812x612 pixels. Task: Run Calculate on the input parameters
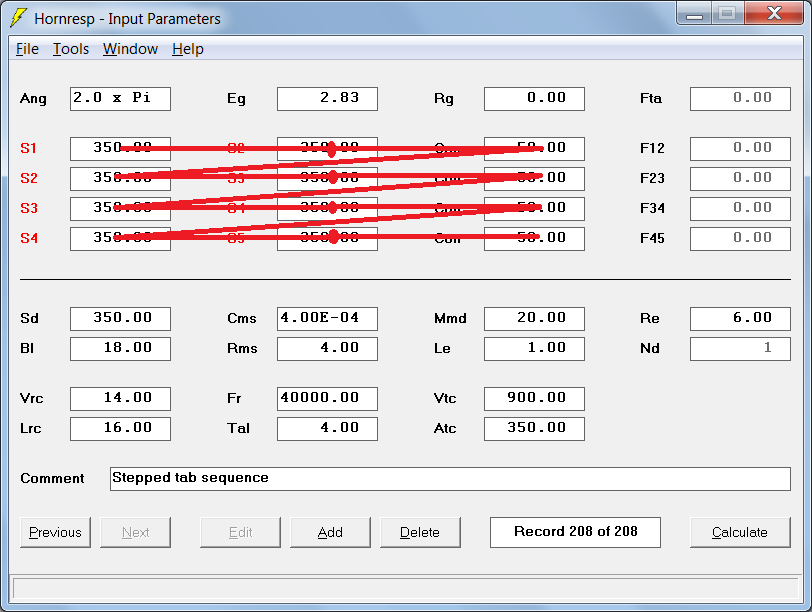click(740, 532)
